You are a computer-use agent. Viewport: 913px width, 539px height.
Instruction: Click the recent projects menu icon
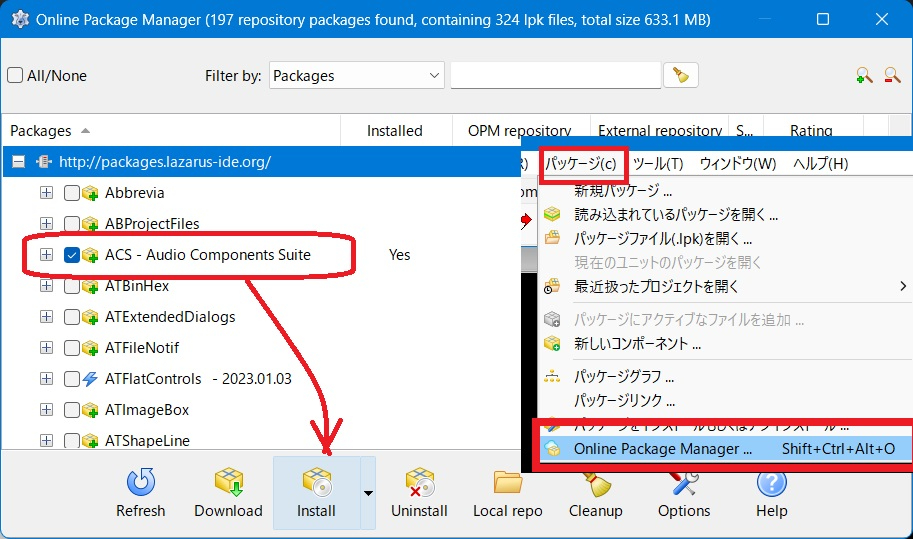point(552,286)
